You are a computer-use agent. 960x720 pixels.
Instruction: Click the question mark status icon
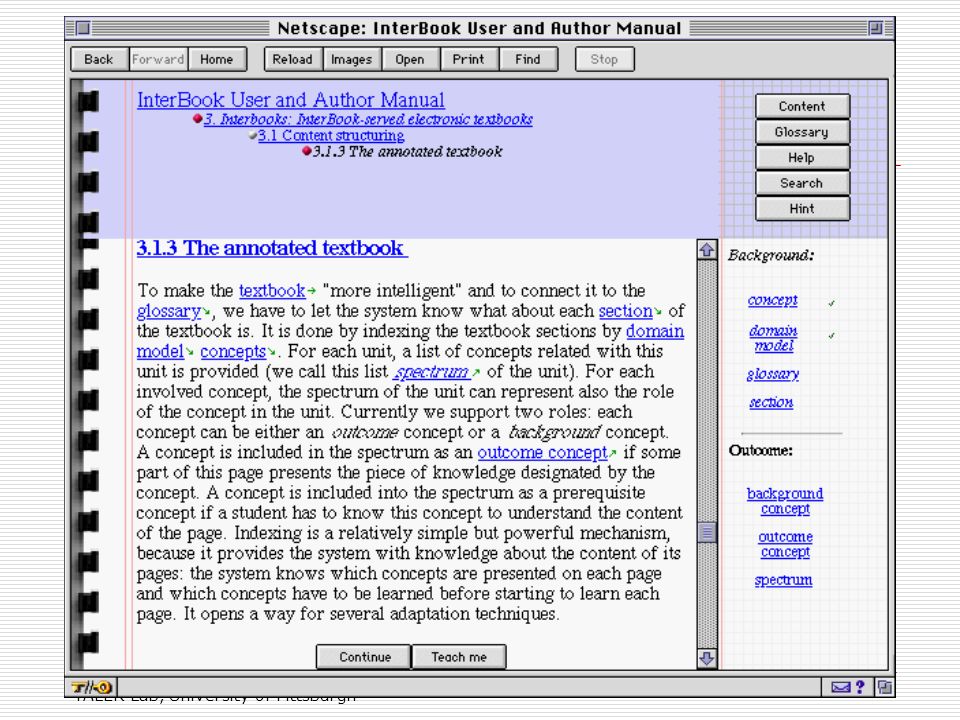point(860,687)
